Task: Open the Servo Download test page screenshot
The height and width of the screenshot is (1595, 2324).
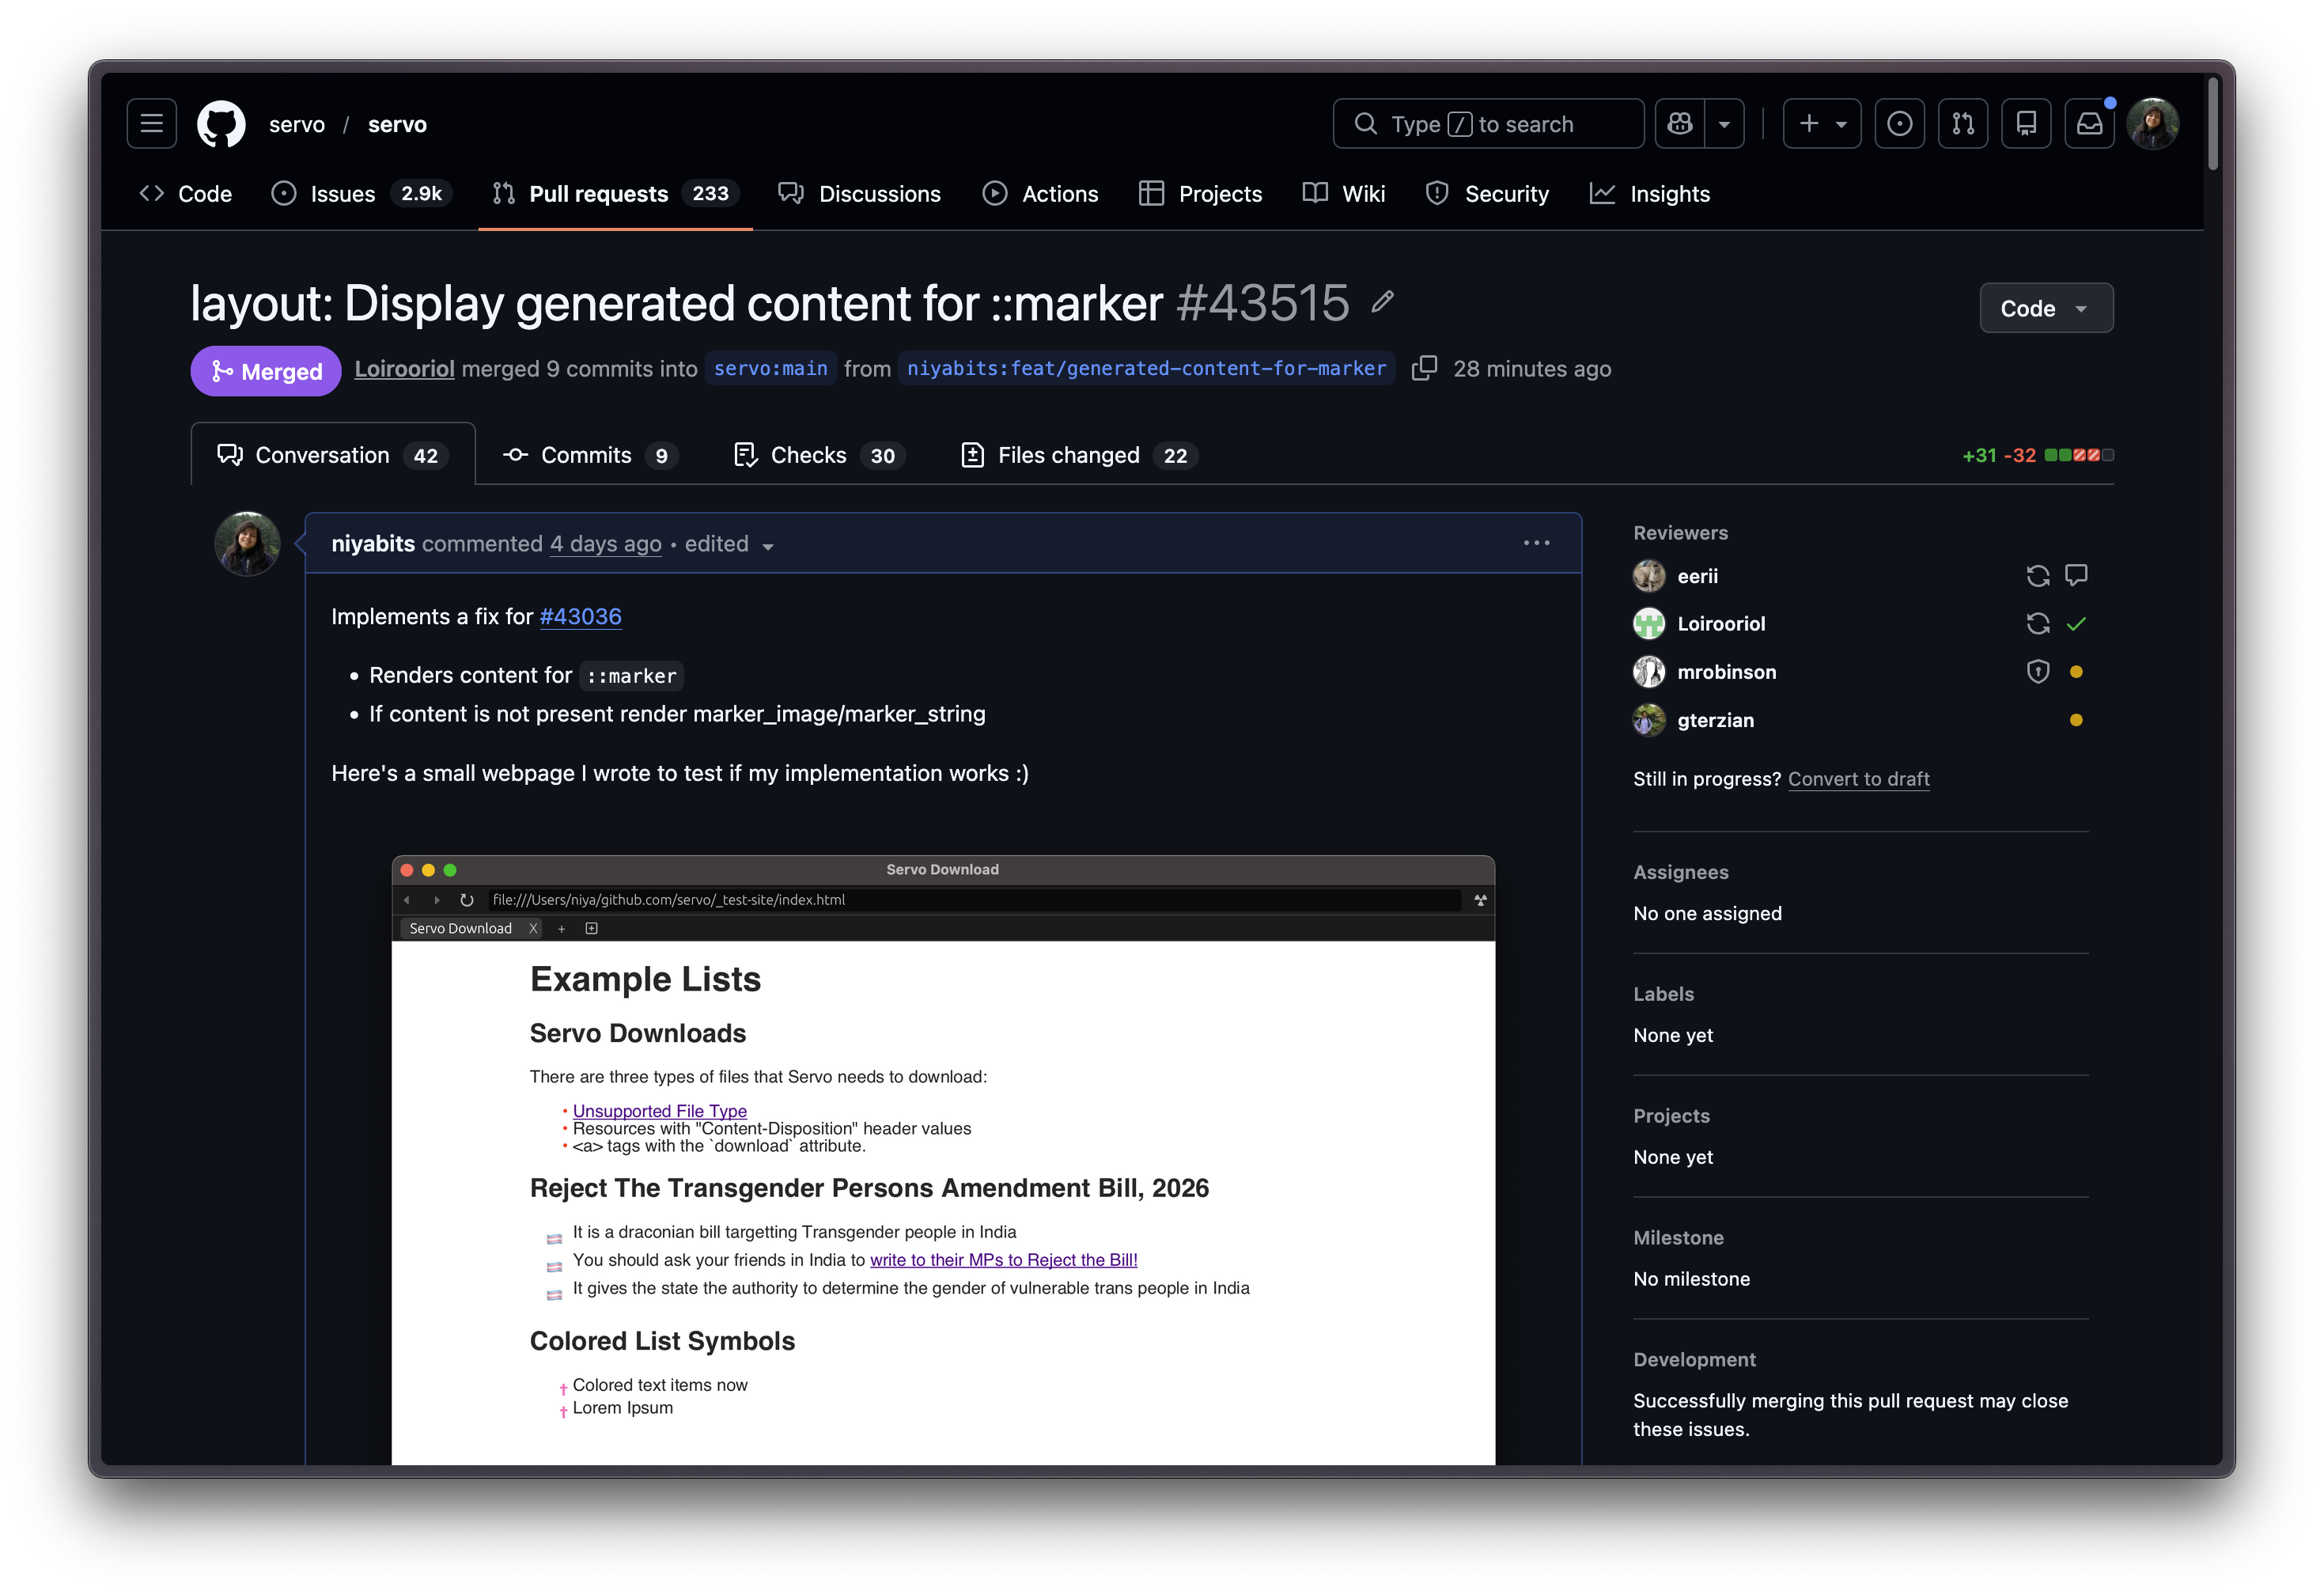Action: point(943,1160)
